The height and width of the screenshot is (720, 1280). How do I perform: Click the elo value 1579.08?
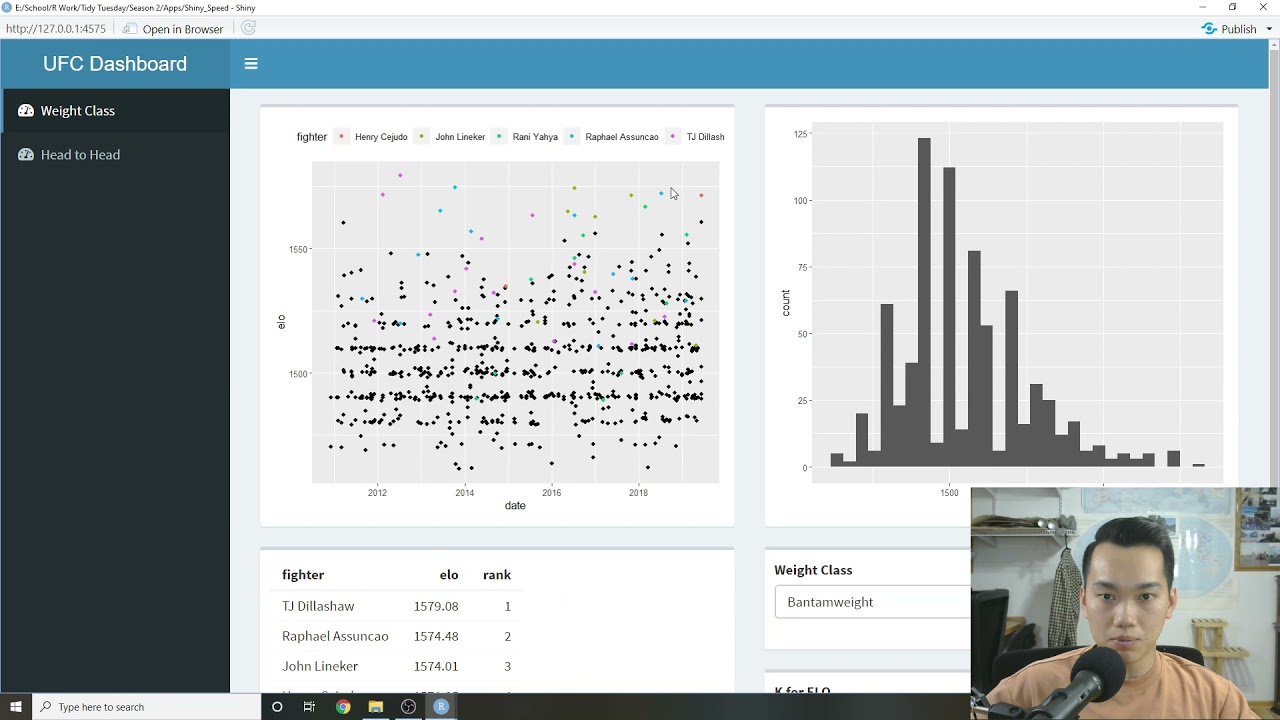click(x=436, y=606)
